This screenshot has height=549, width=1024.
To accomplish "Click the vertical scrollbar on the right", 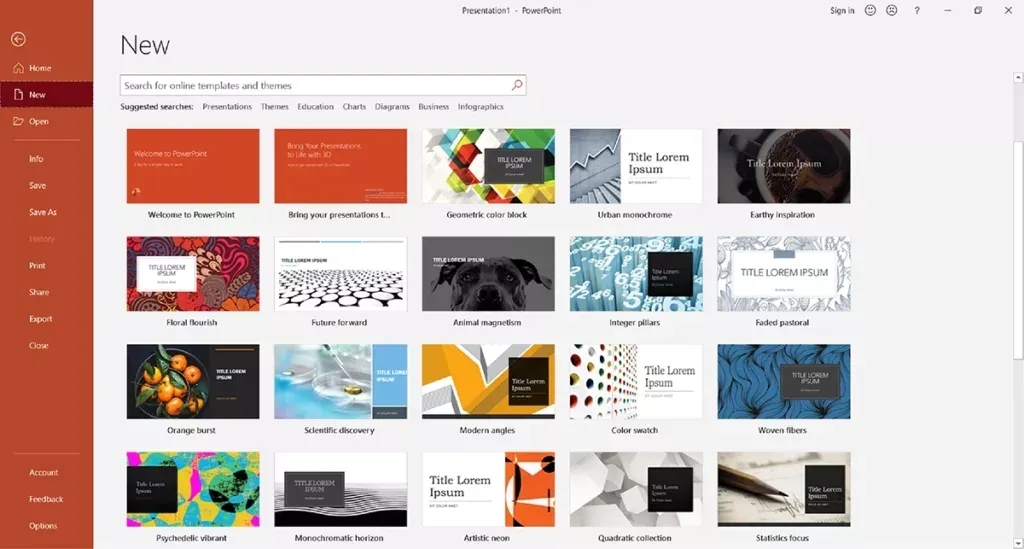I will tap(1018, 250).
